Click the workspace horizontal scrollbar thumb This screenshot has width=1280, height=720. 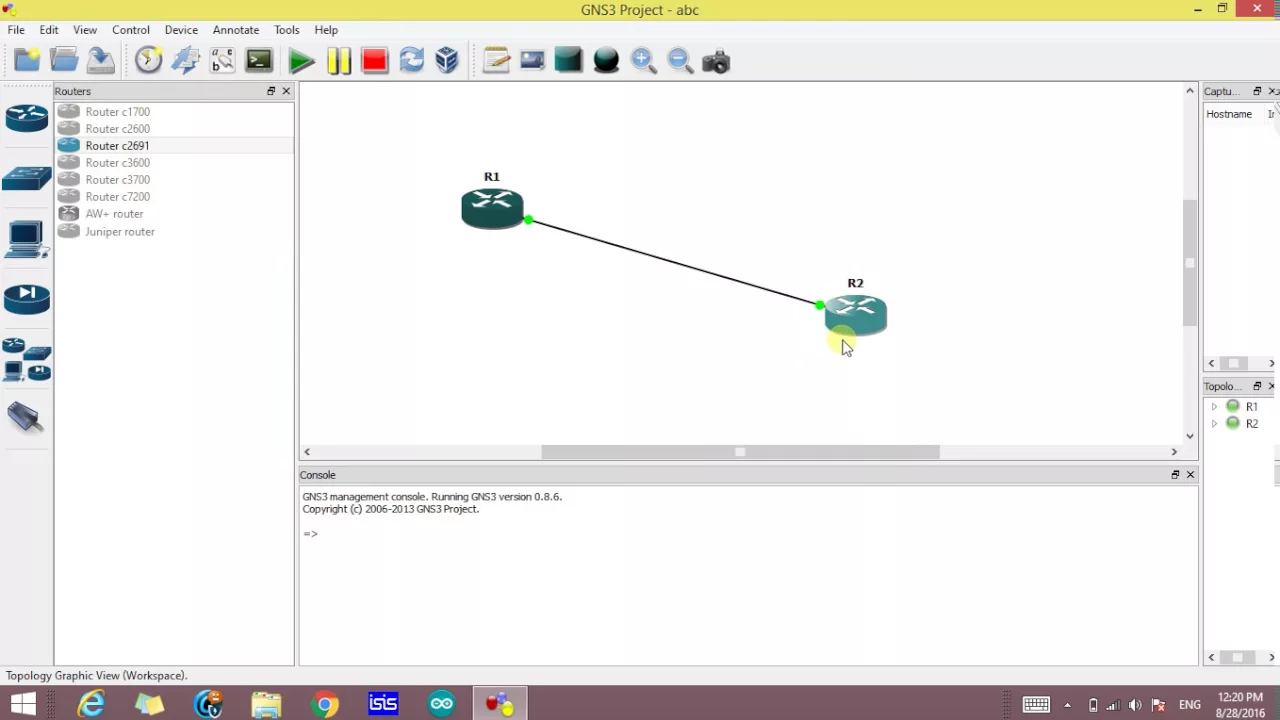coord(740,452)
